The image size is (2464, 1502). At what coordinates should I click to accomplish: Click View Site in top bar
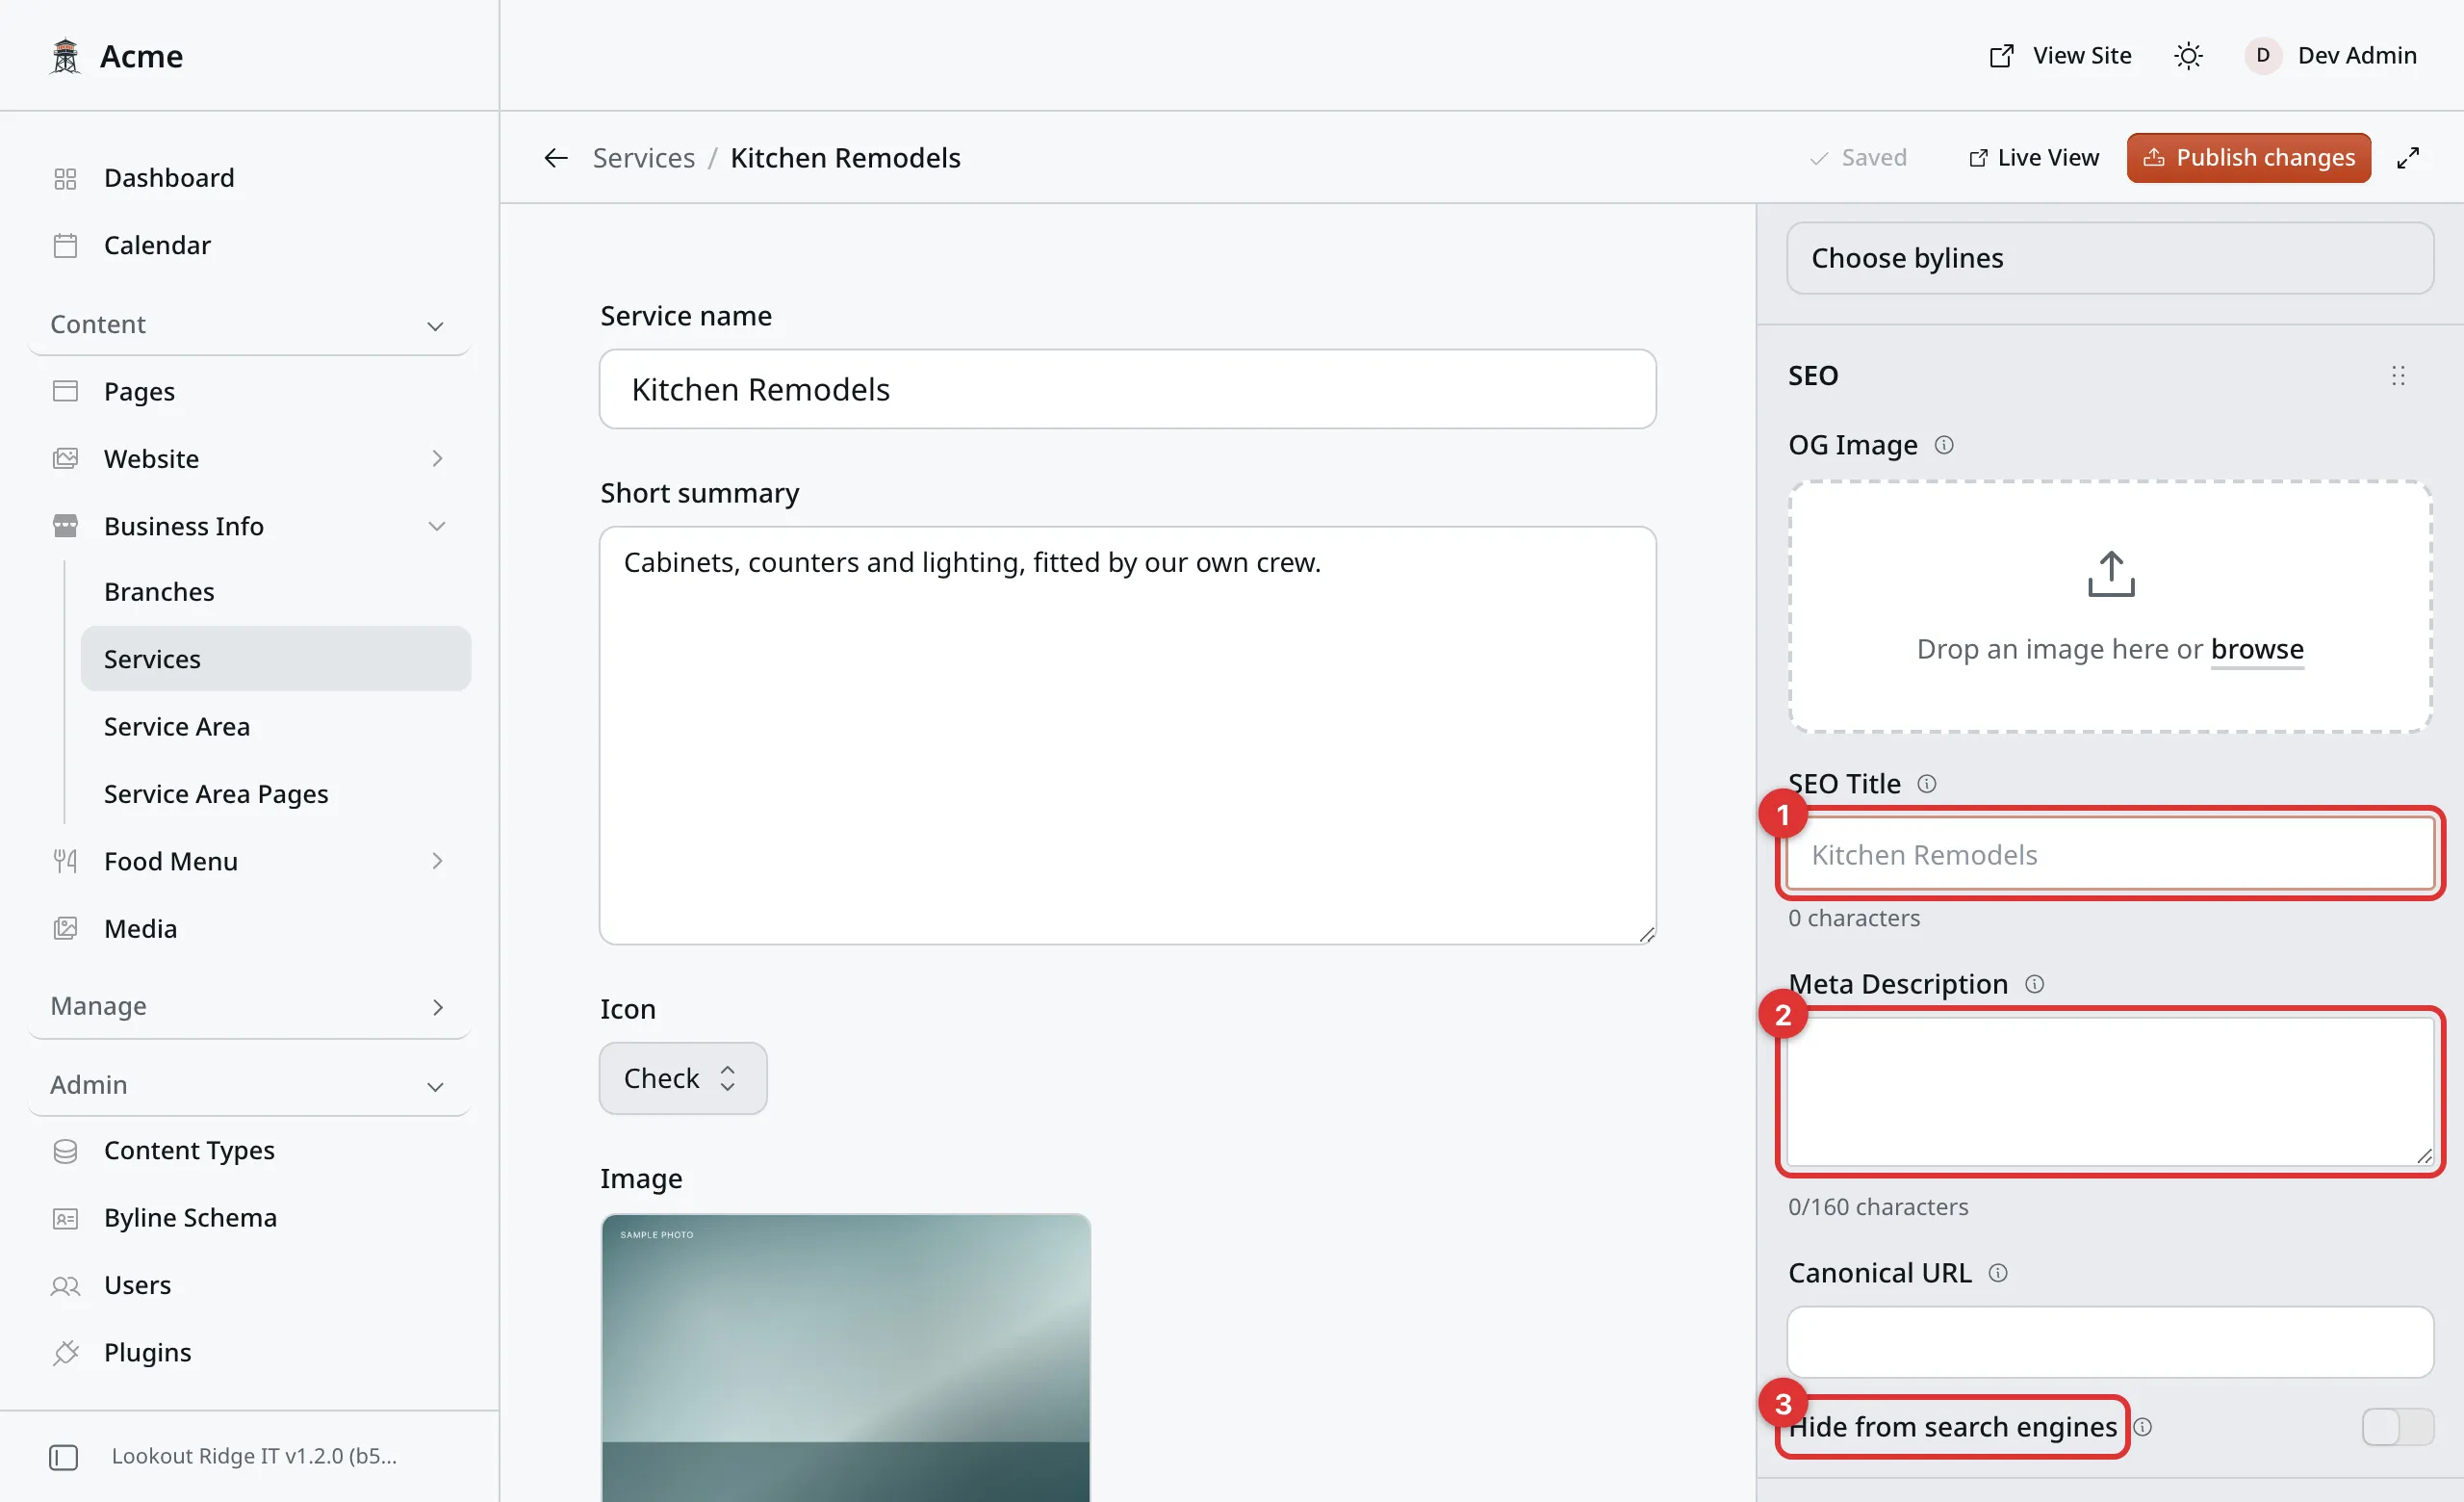2060,56
